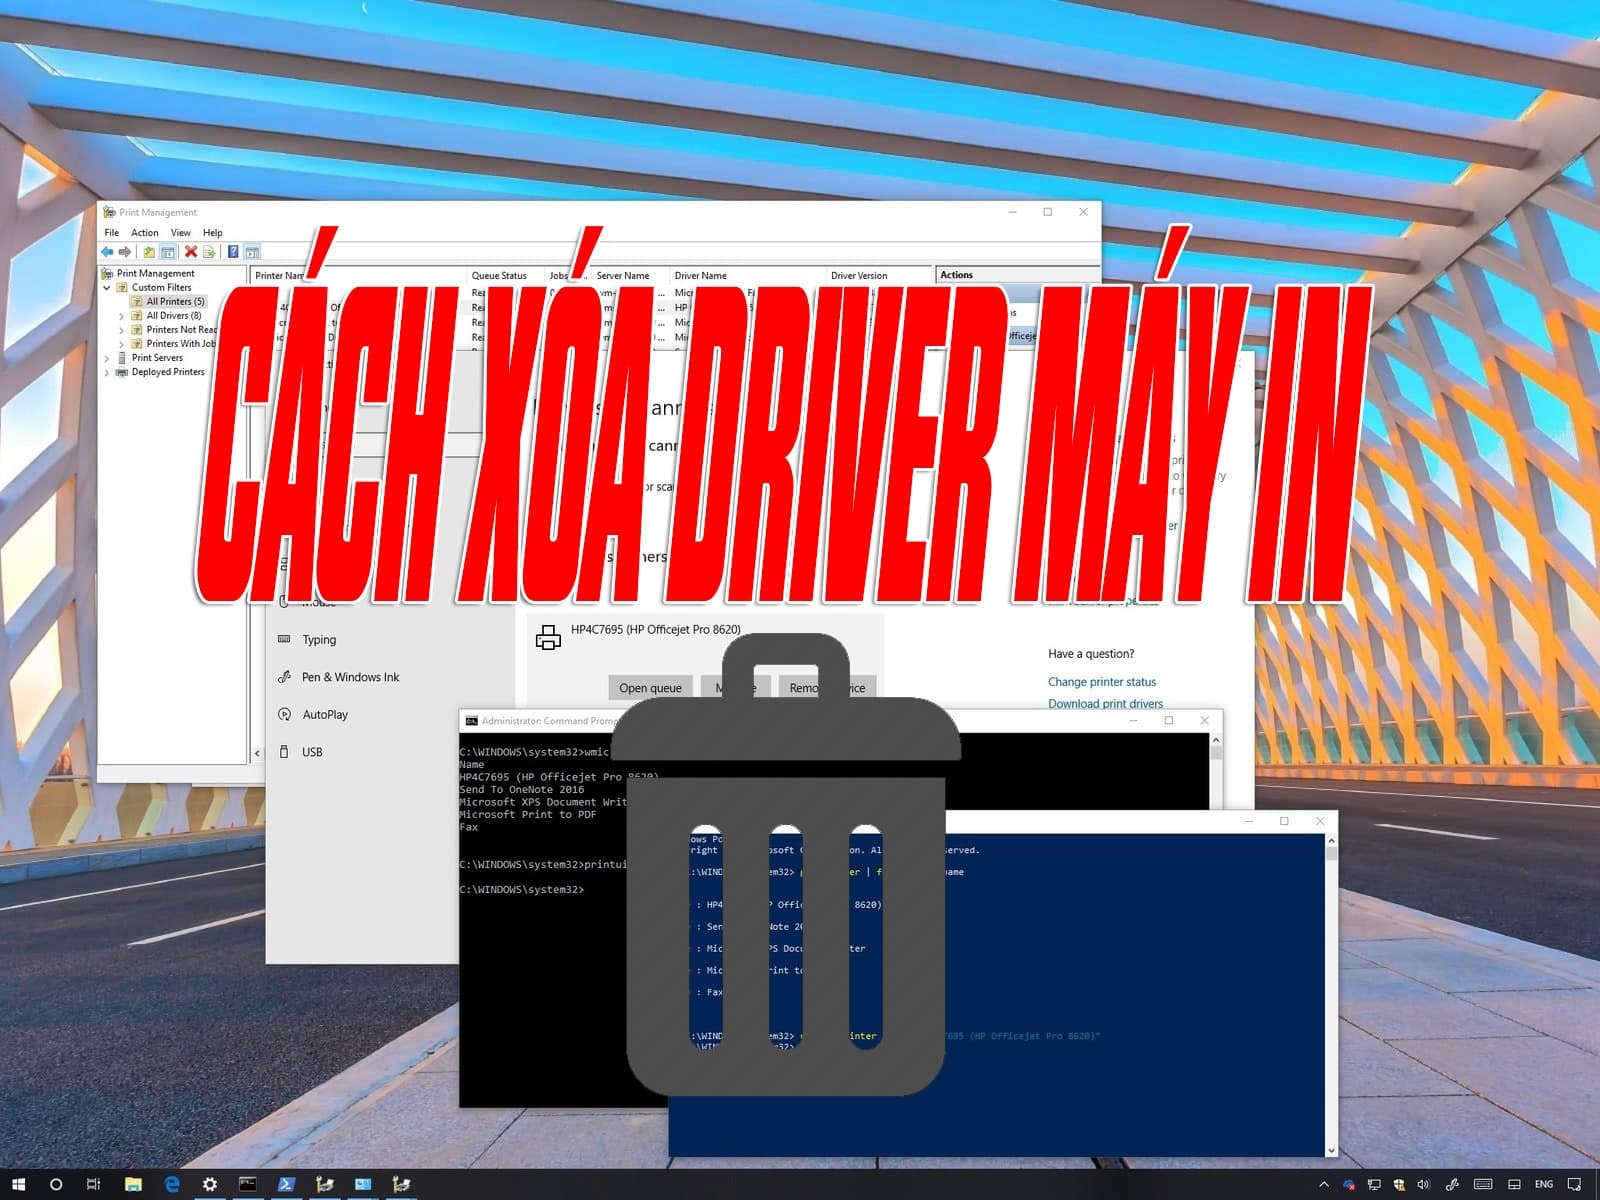The width and height of the screenshot is (1600, 1200).
Task: Click the Download print drivers link
Action: point(1105,704)
